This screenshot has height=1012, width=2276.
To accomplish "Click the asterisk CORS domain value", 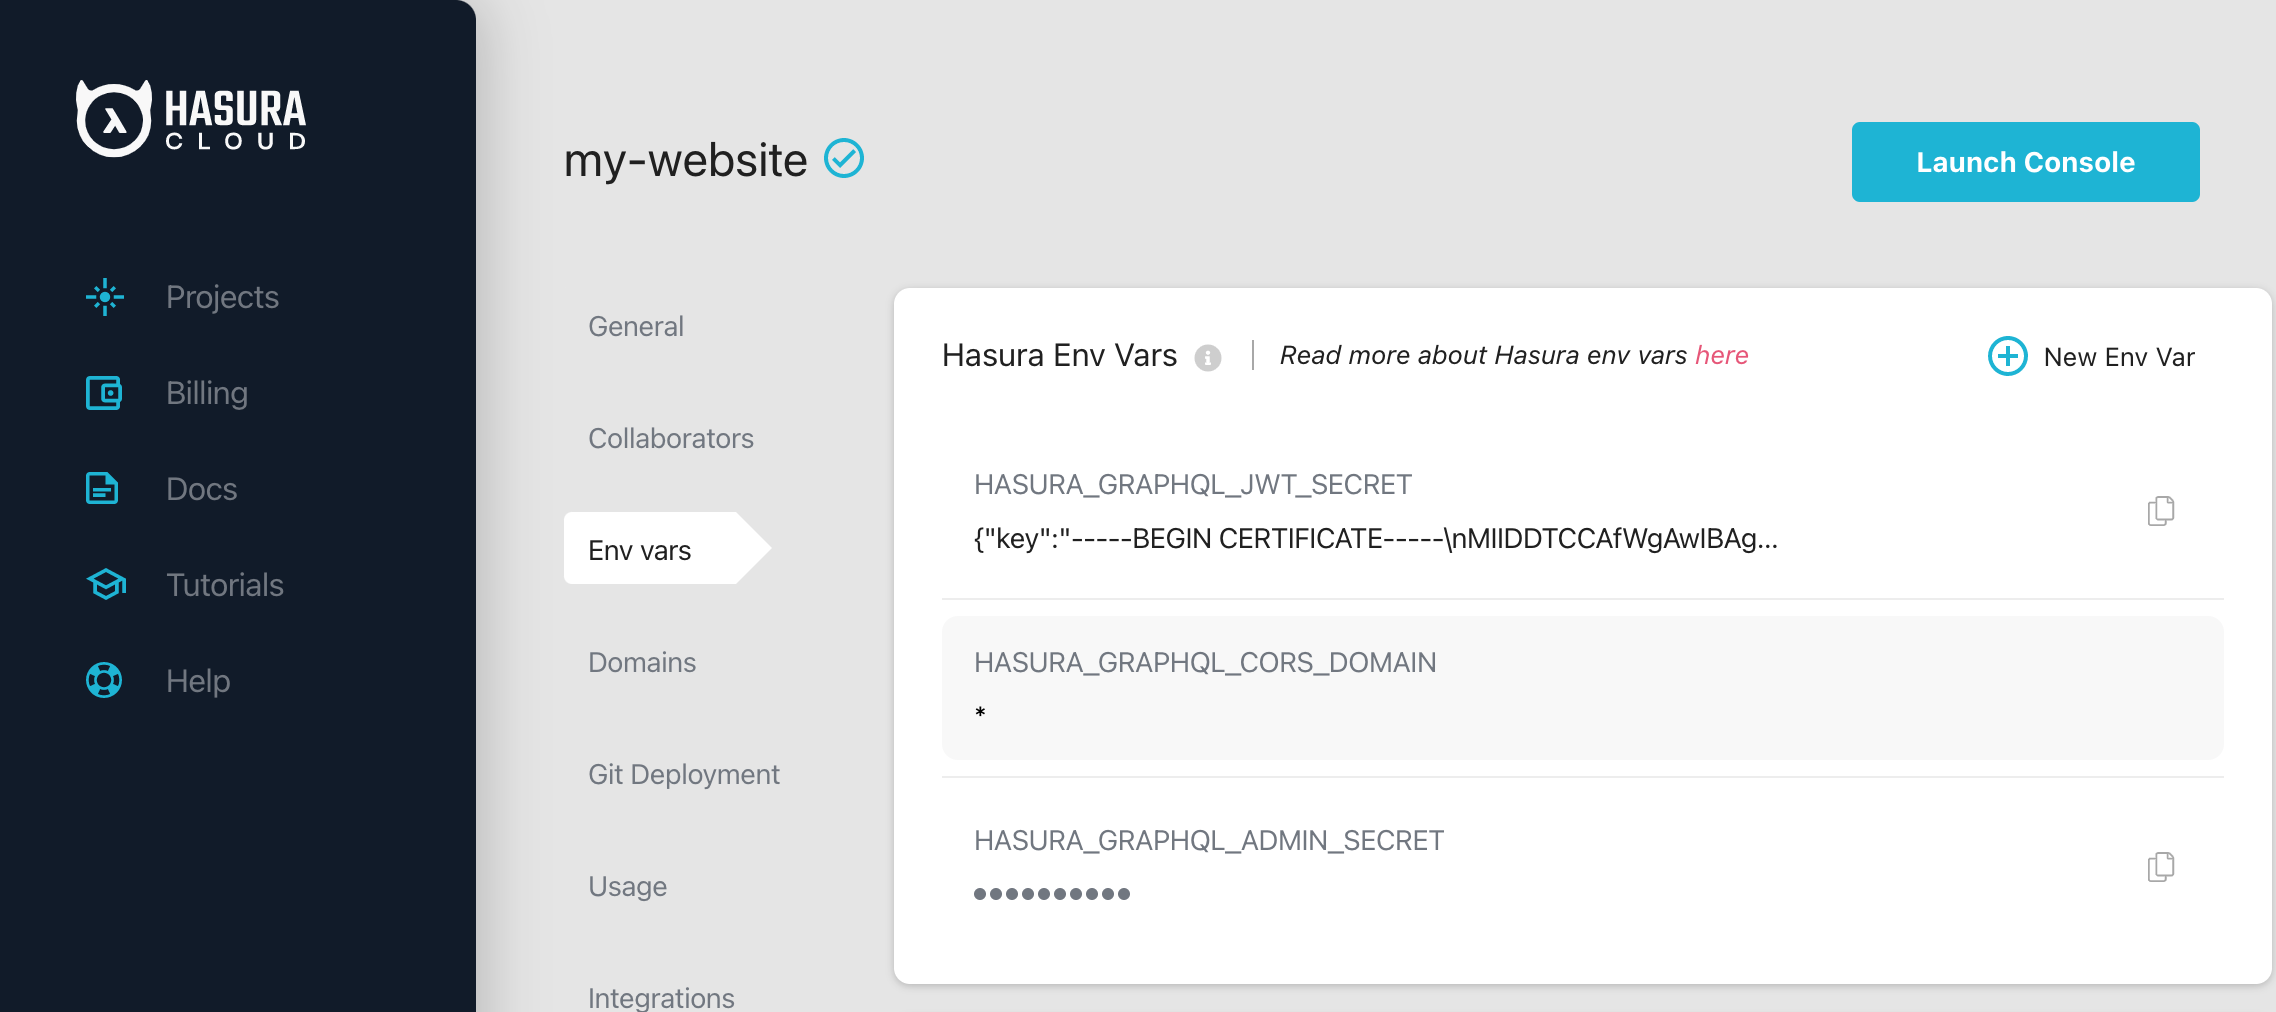I will [980, 713].
